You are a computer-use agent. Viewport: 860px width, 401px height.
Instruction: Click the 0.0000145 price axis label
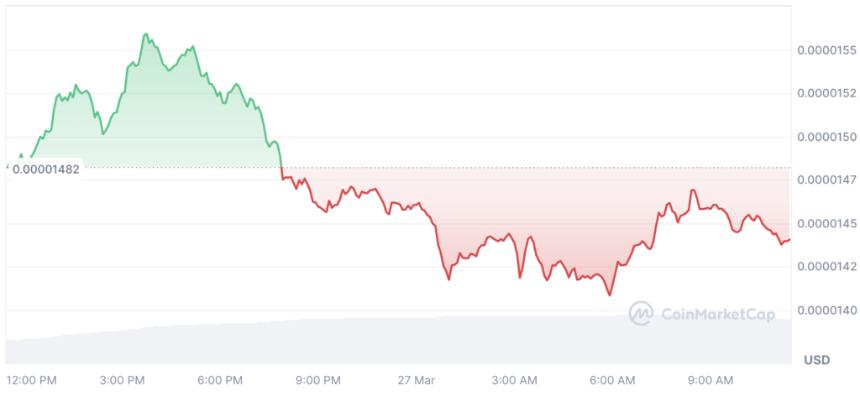(x=827, y=224)
